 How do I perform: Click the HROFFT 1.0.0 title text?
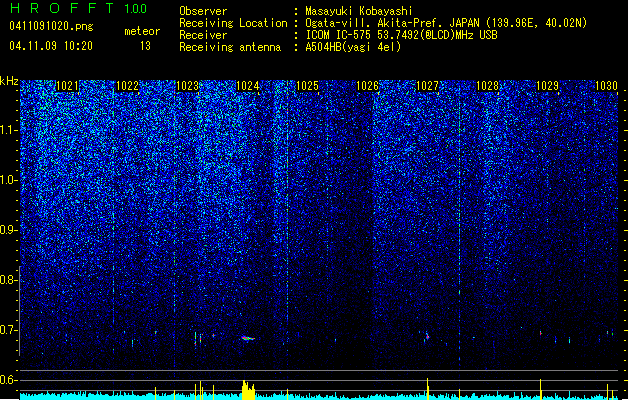[x=79, y=8]
